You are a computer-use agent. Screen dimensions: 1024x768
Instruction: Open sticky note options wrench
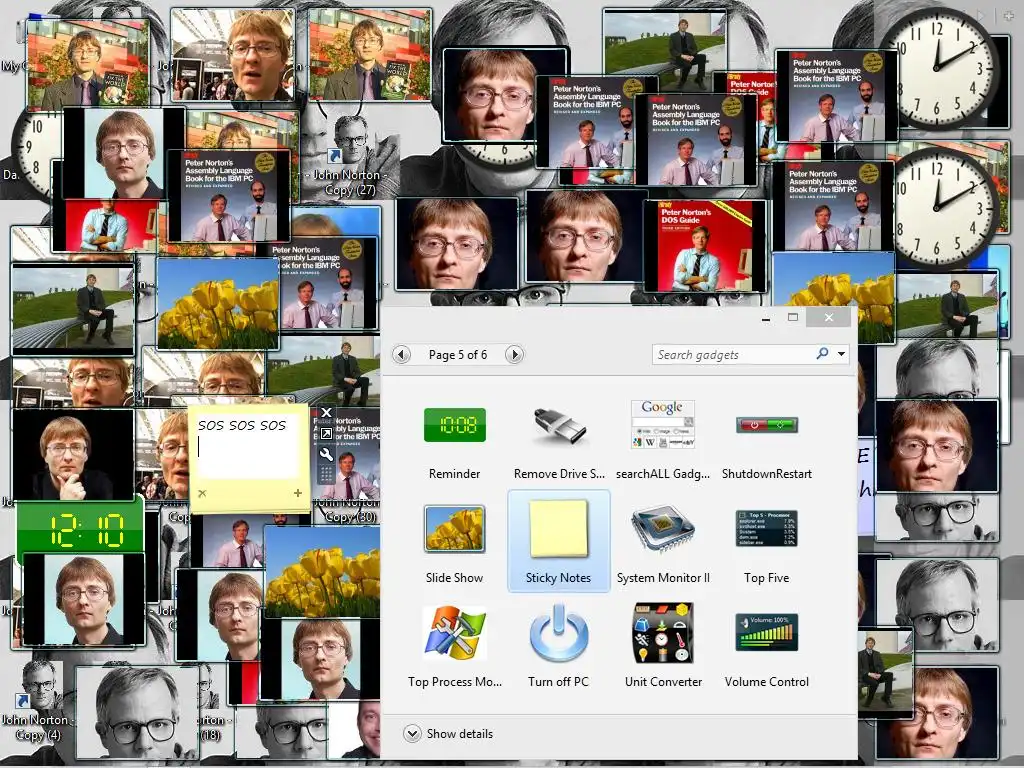326,453
